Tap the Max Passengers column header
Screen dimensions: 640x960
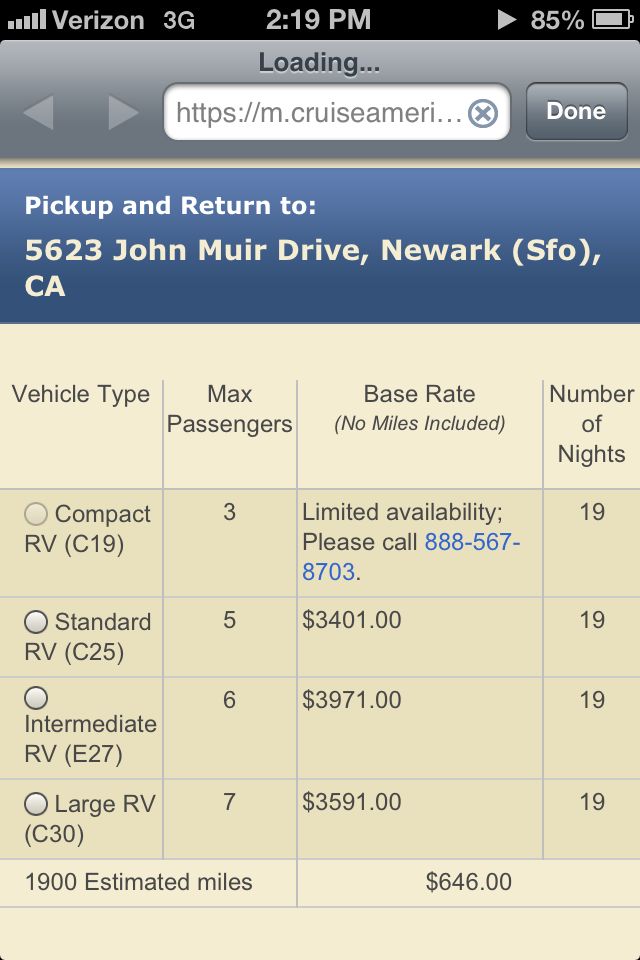point(230,408)
